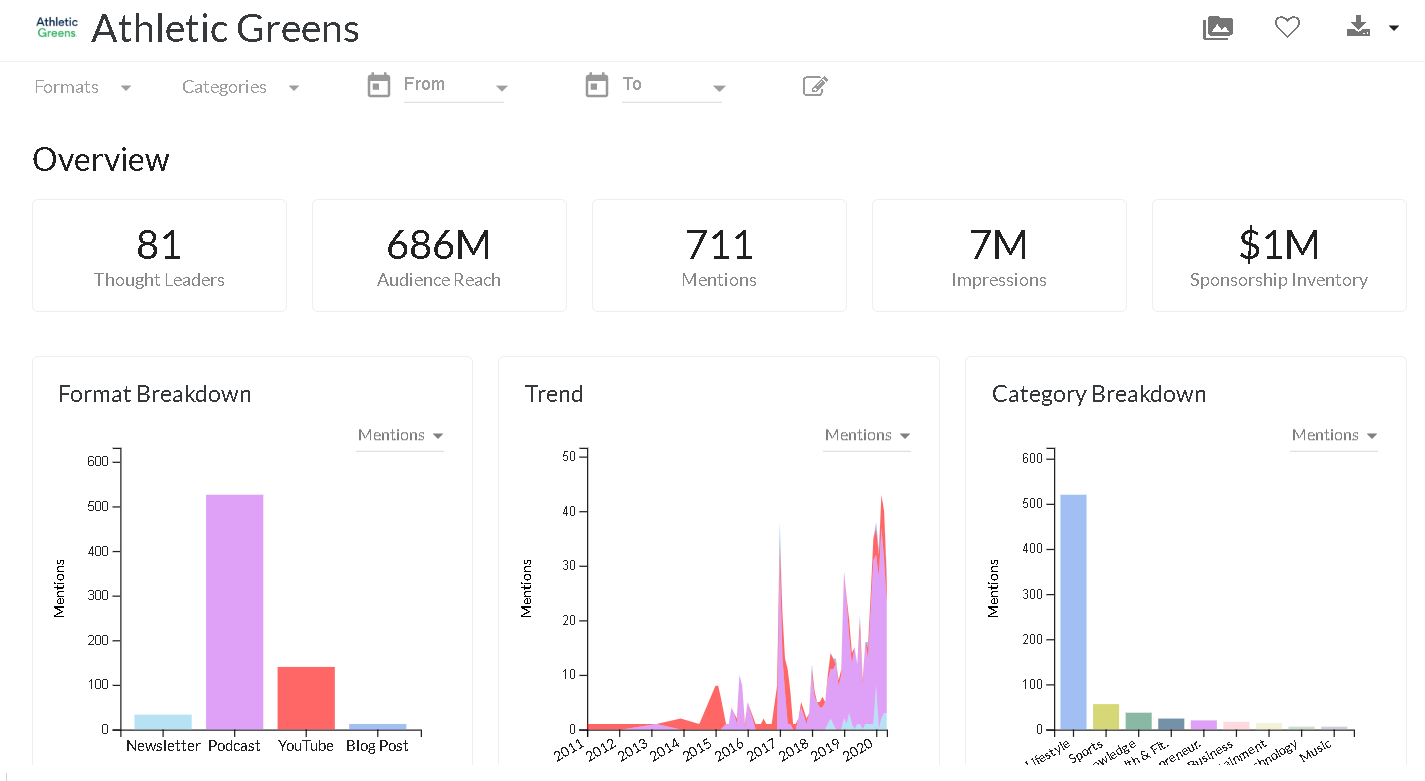
Task: Click the Athletic Greens logo
Action: coord(57,27)
